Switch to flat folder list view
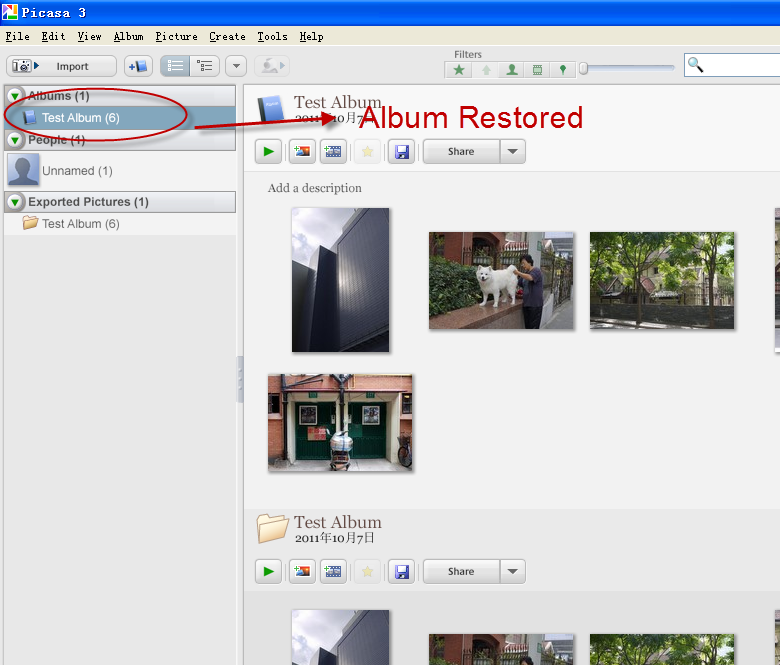 tap(175, 66)
